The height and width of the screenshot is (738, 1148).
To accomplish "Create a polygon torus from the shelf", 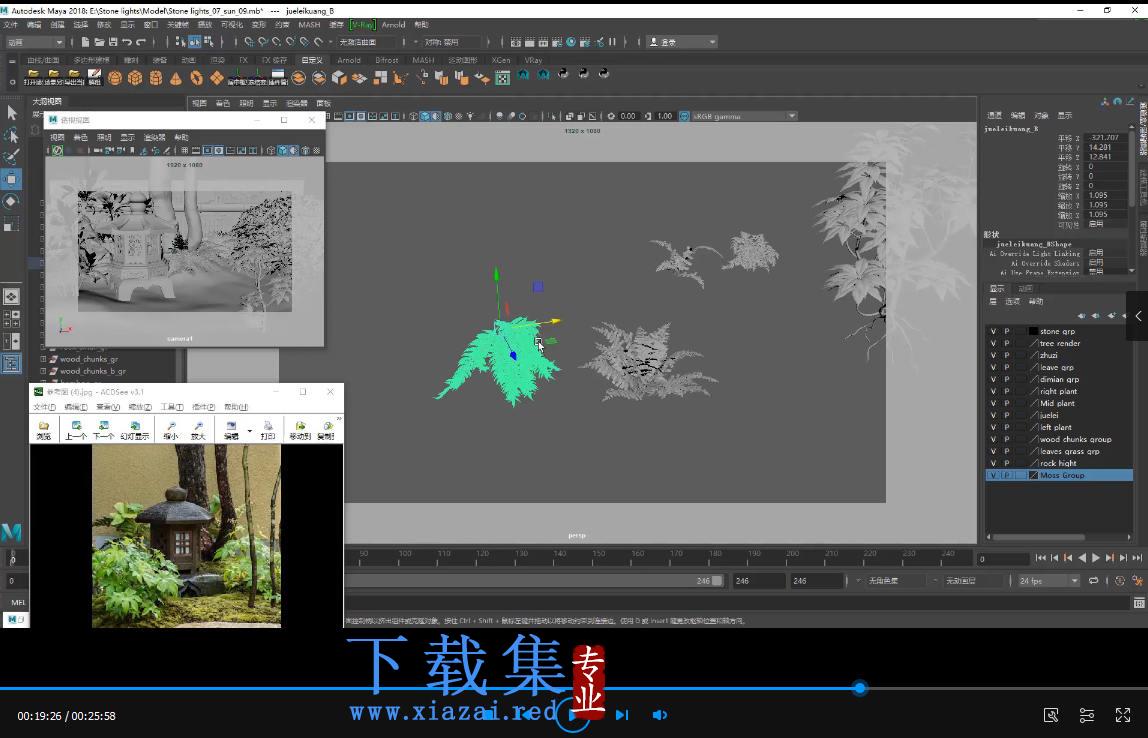I will [x=196, y=77].
